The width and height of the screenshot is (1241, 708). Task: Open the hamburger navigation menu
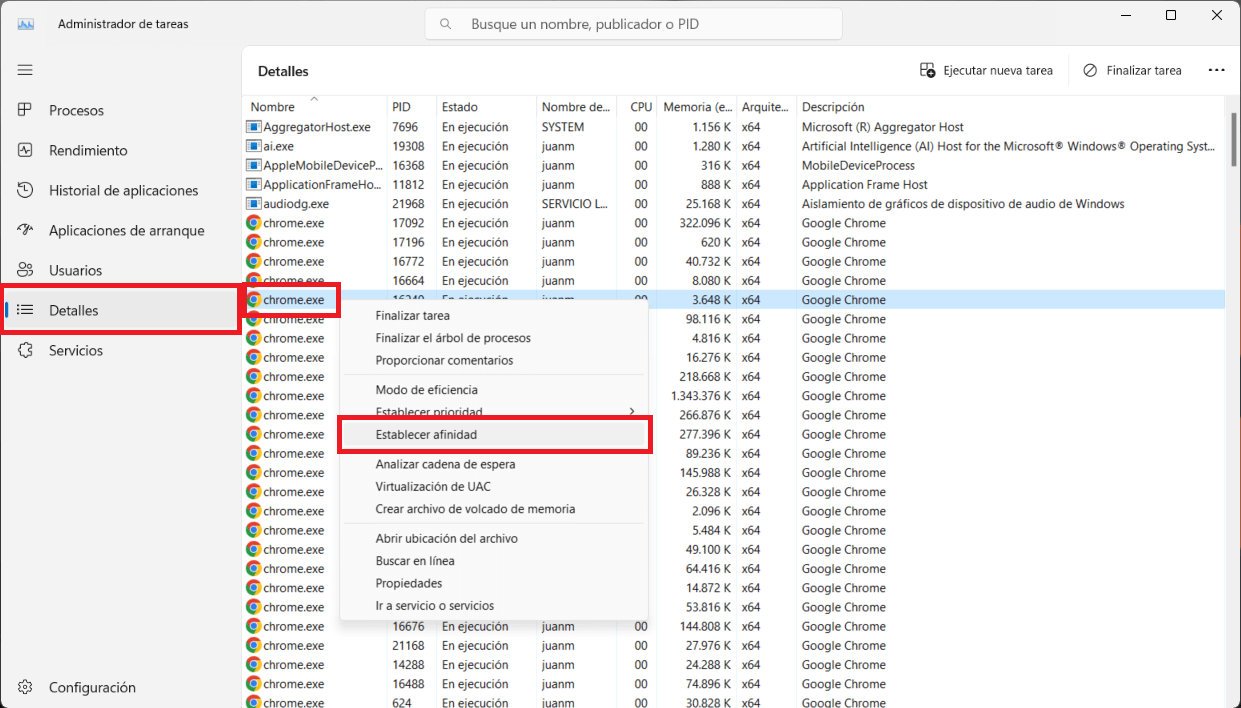pyautogui.click(x=25, y=70)
